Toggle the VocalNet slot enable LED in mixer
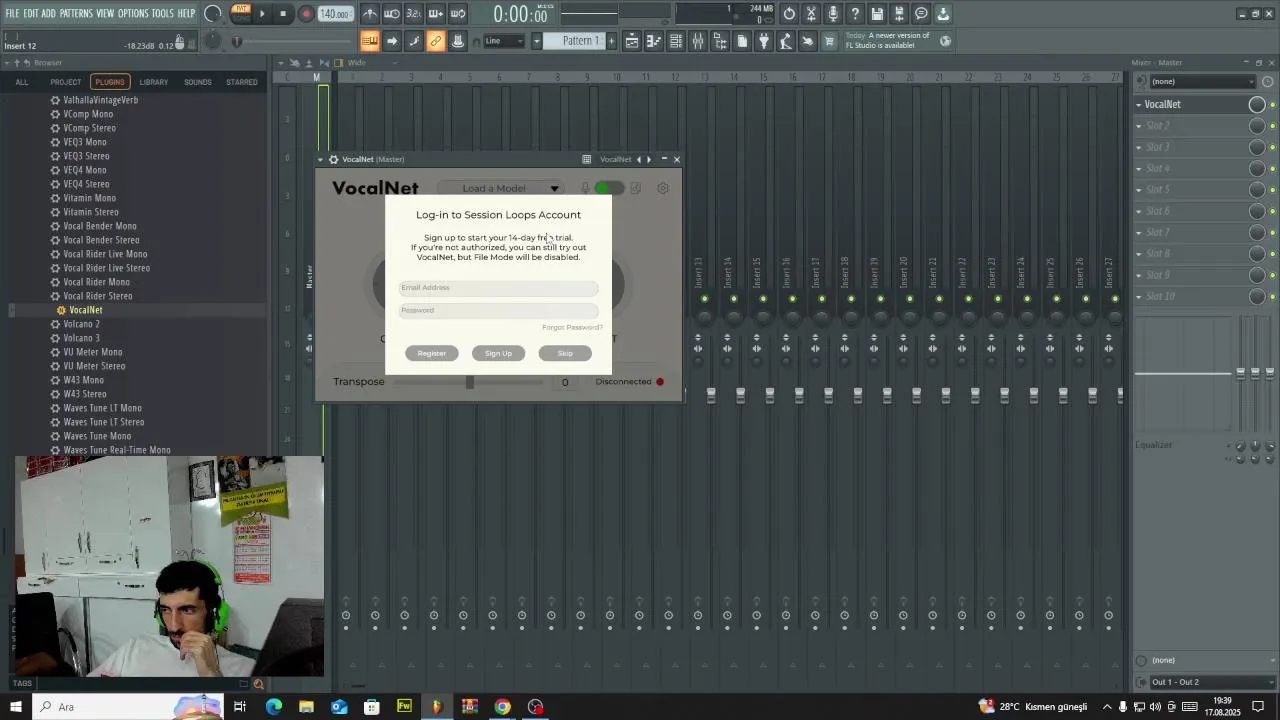 (1272, 105)
